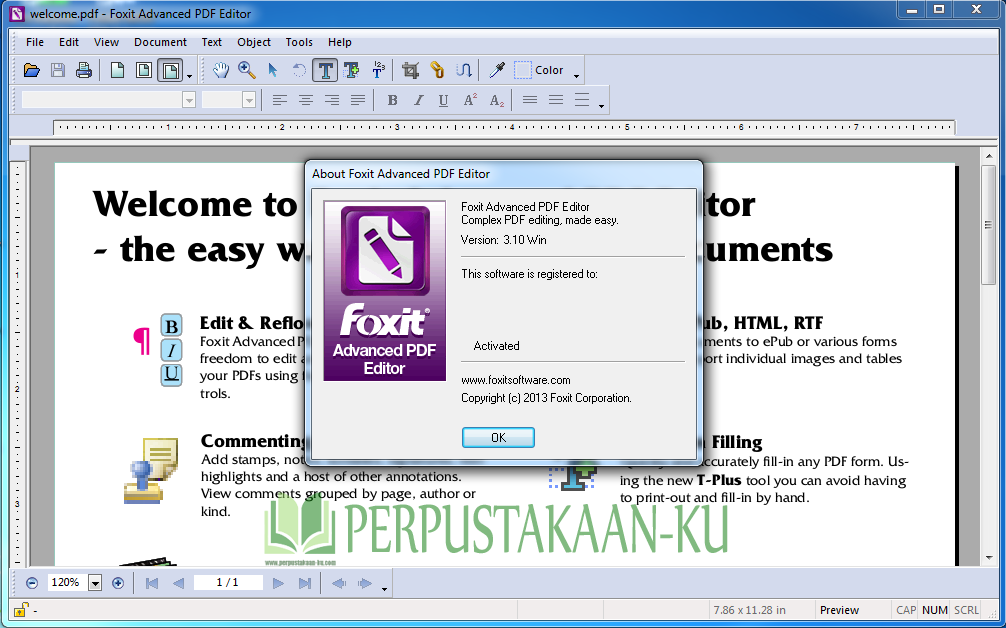This screenshot has height=628, width=1006.
Task: Align text left
Action: click(x=279, y=100)
